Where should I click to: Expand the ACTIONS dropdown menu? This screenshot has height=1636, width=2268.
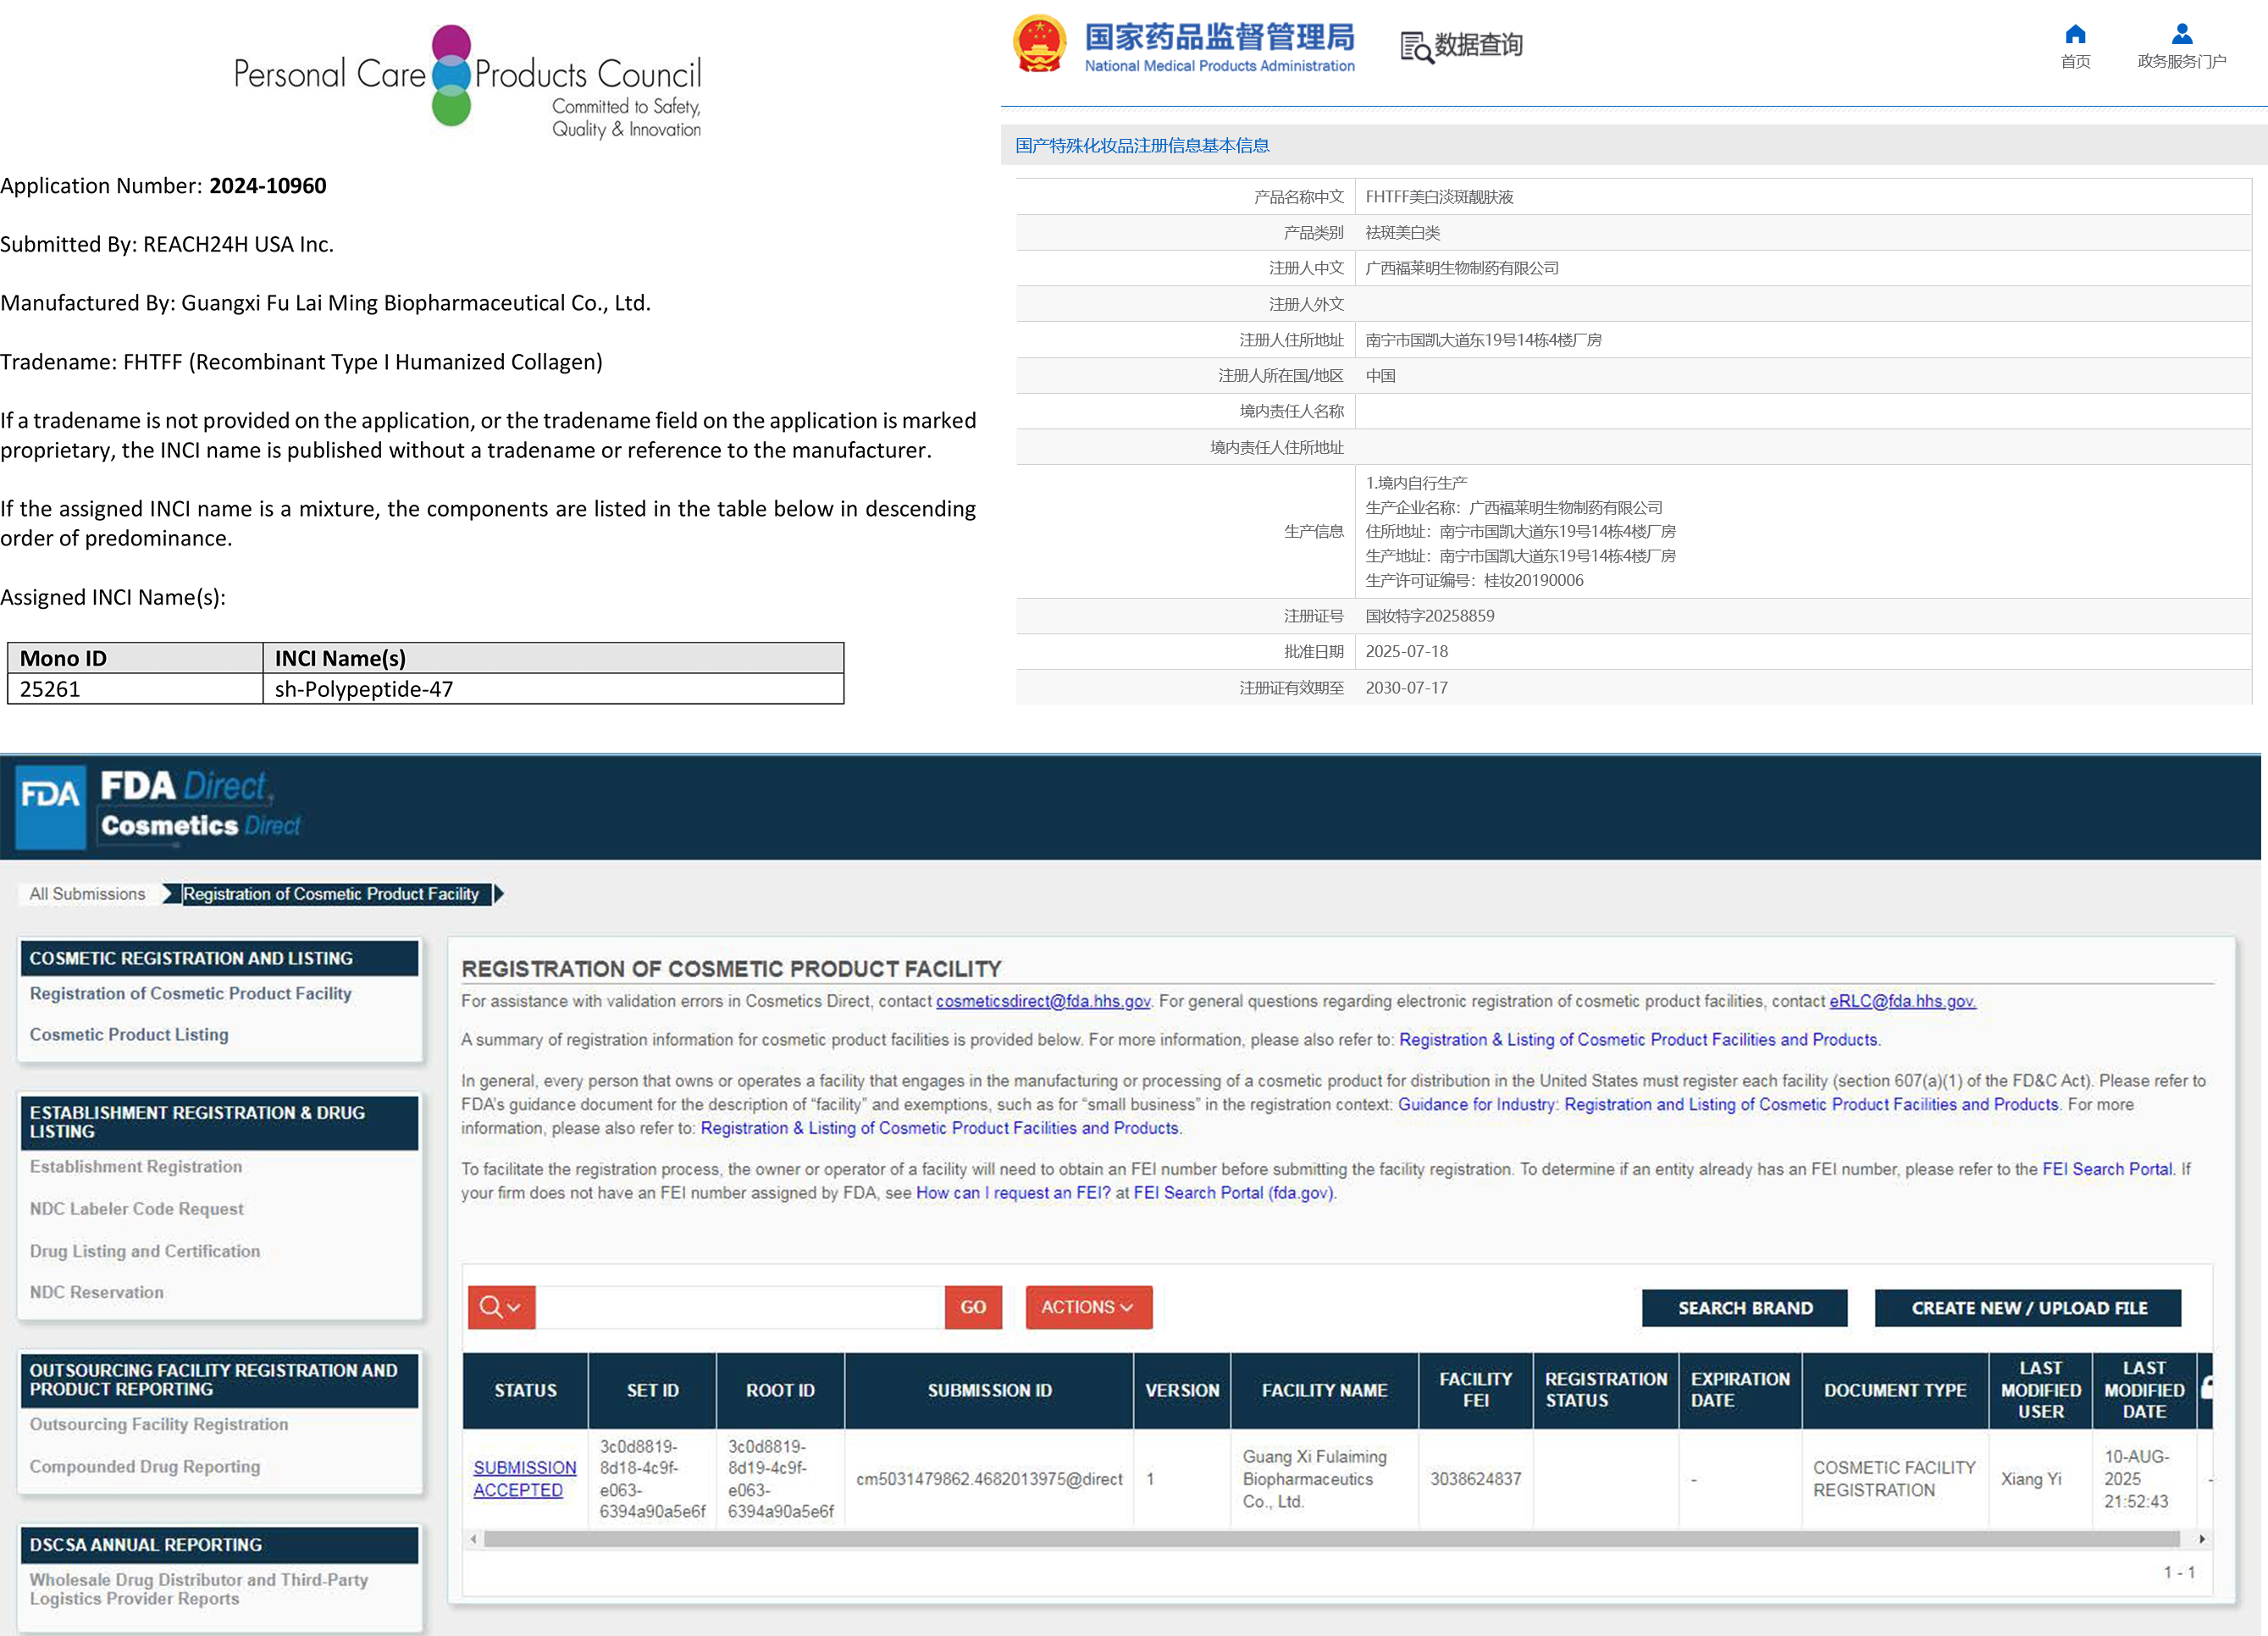coord(1088,1307)
